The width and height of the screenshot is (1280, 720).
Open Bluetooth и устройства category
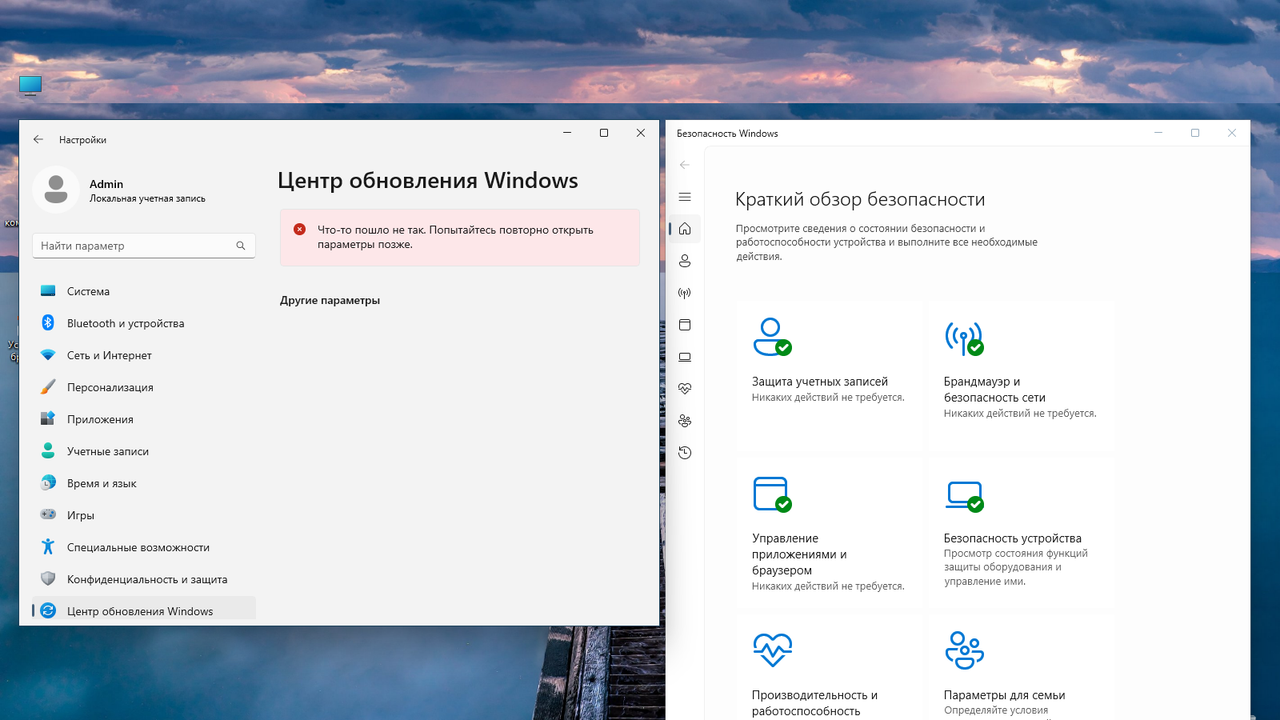pyautogui.click(x=144, y=323)
